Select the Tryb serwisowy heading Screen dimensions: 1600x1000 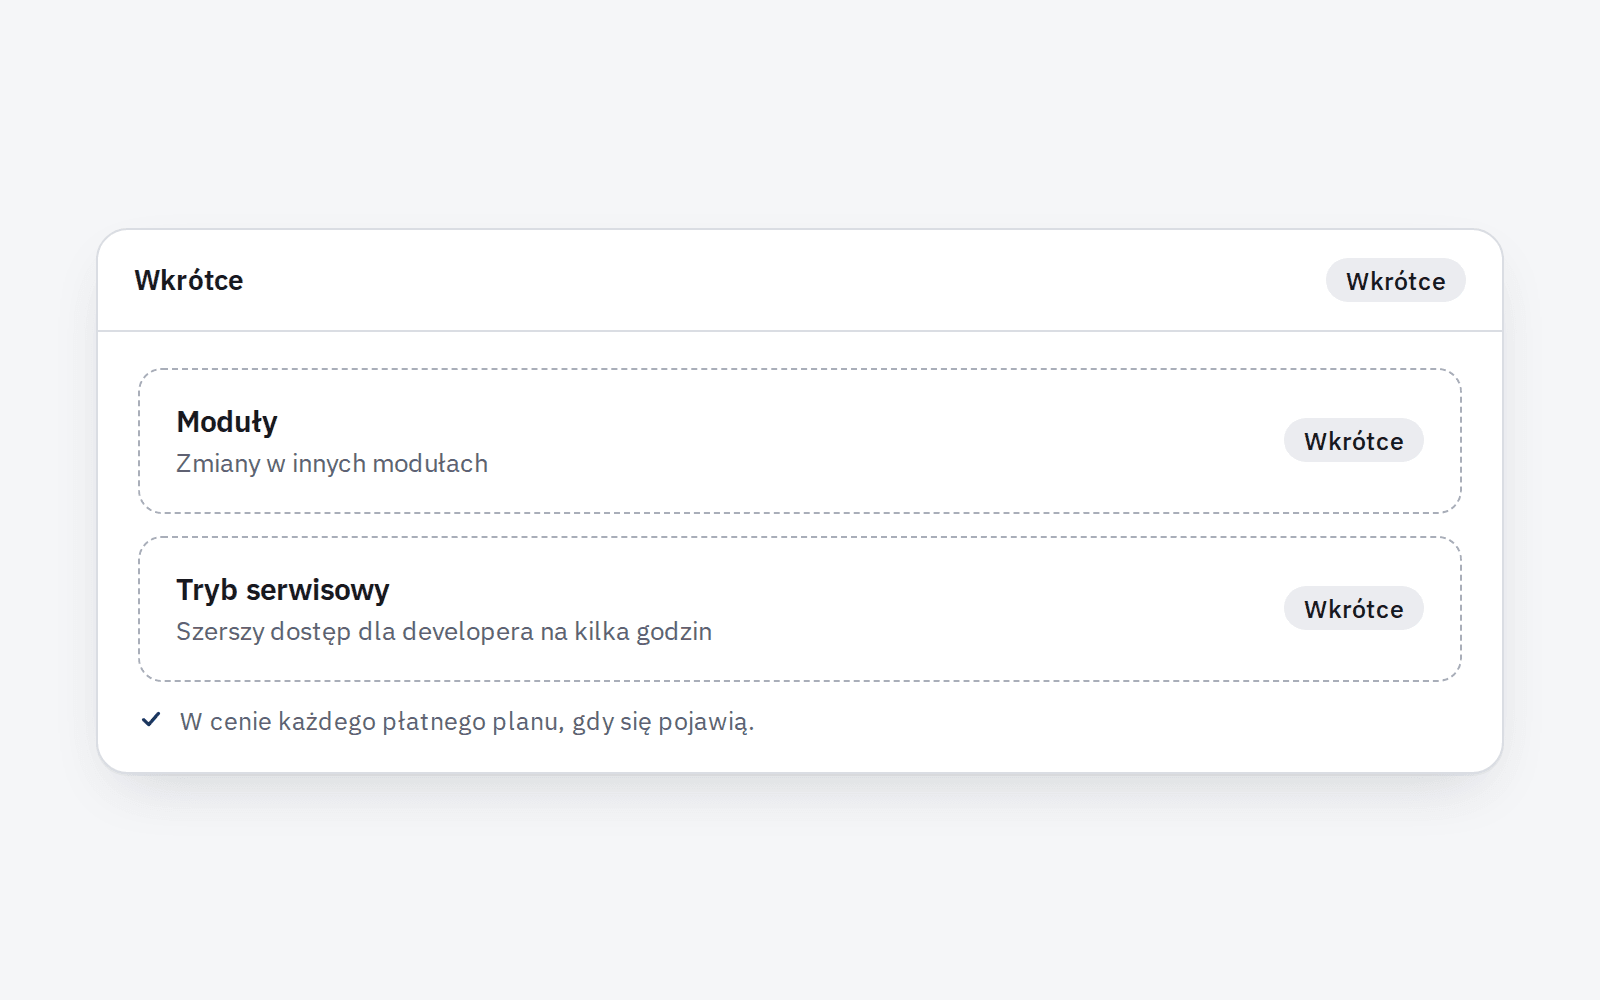(283, 590)
